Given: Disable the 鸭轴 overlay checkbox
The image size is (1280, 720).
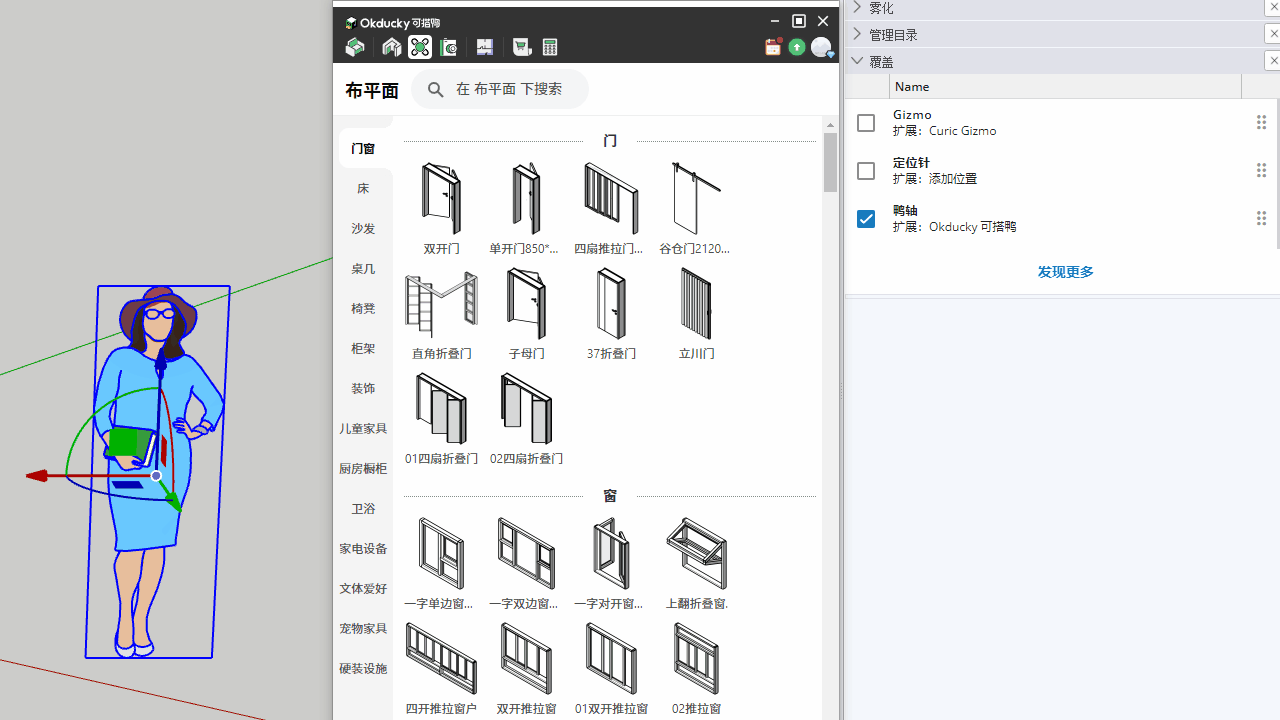Looking at the screenshot, I should pyautogui.click(x=866, y=219).
